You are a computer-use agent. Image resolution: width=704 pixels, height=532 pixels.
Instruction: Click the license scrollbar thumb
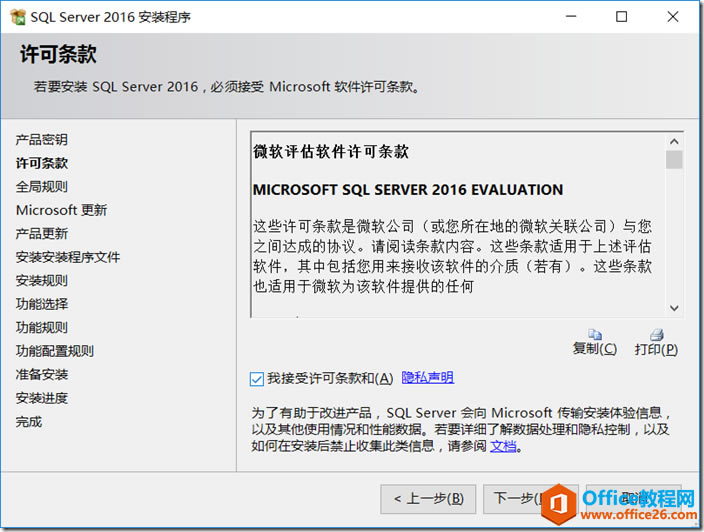tap(674, 159)
